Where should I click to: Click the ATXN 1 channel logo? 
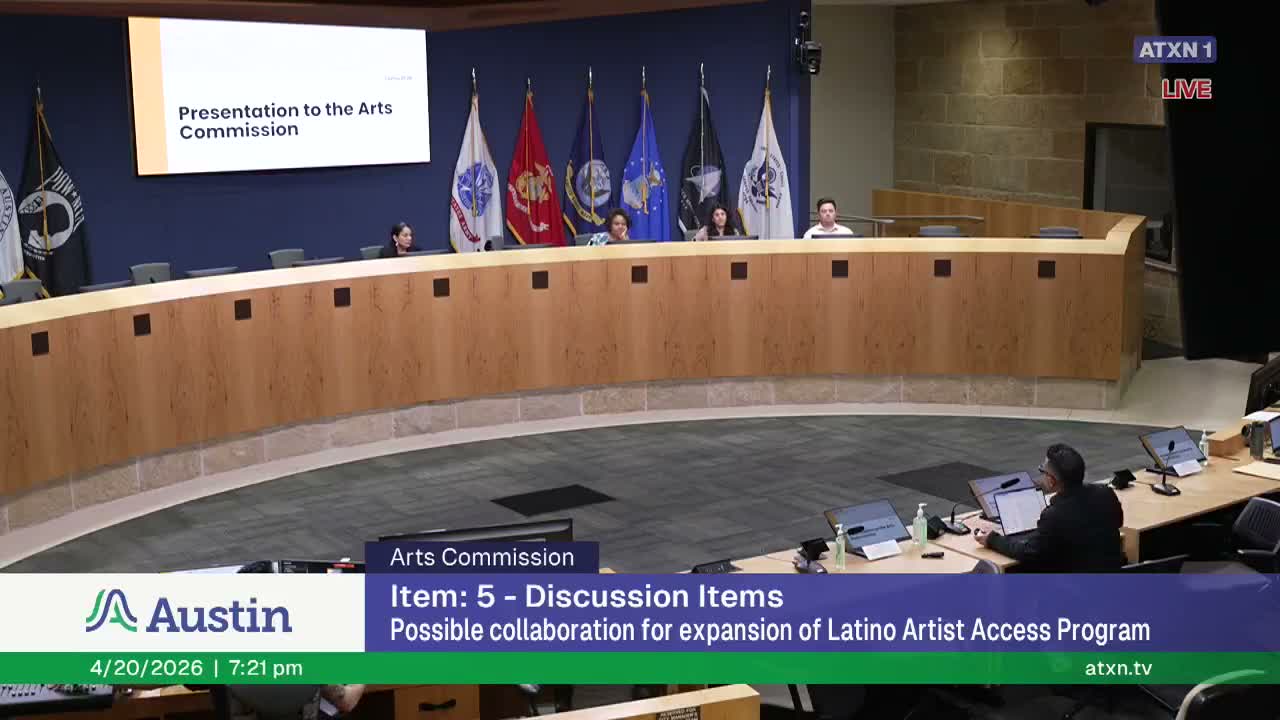pos(1174,50)
